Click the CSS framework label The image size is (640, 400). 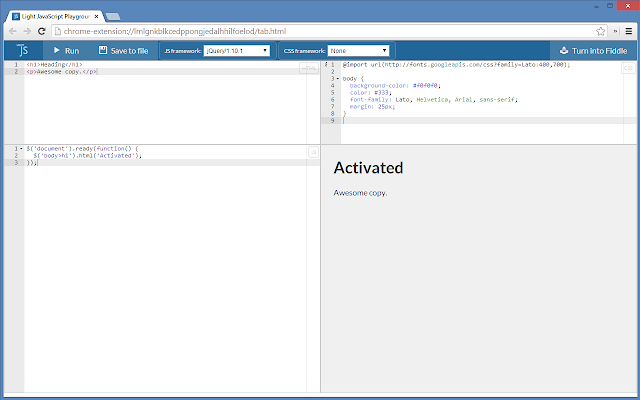click(x=304, y=51)
